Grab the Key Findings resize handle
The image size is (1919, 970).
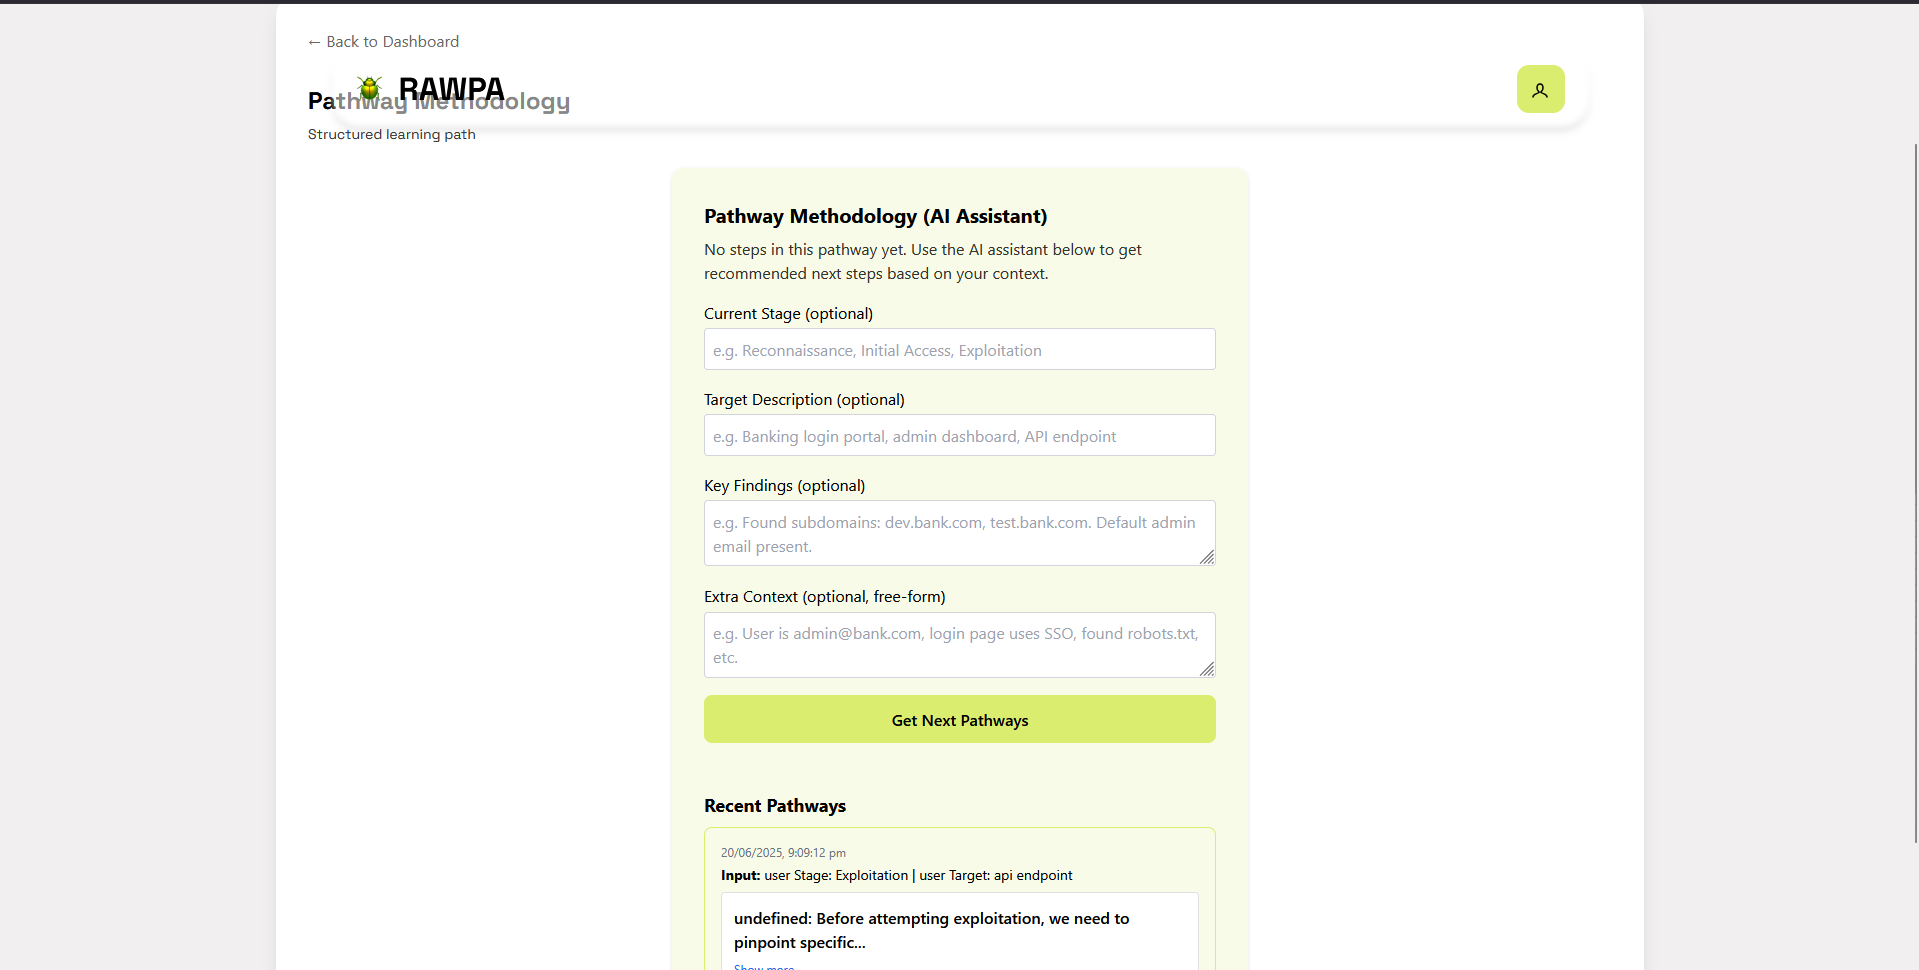pyautogui.click(x=1207, y=557)
